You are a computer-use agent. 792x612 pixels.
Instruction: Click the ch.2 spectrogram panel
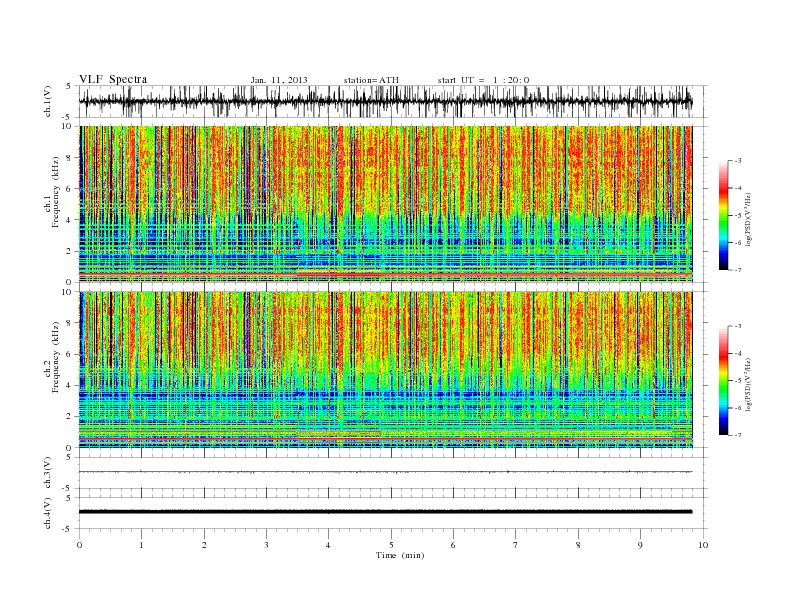coord(385,370)
